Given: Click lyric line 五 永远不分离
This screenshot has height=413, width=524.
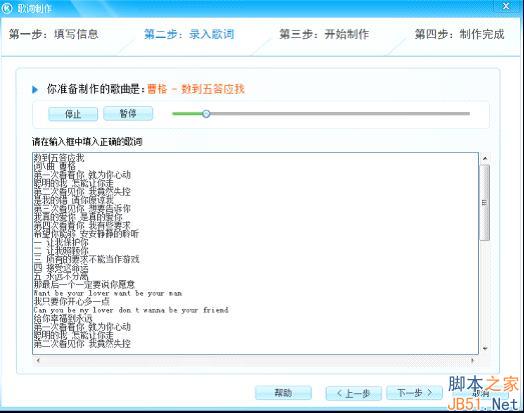Looking at the screenshot, I should point(61,276).
